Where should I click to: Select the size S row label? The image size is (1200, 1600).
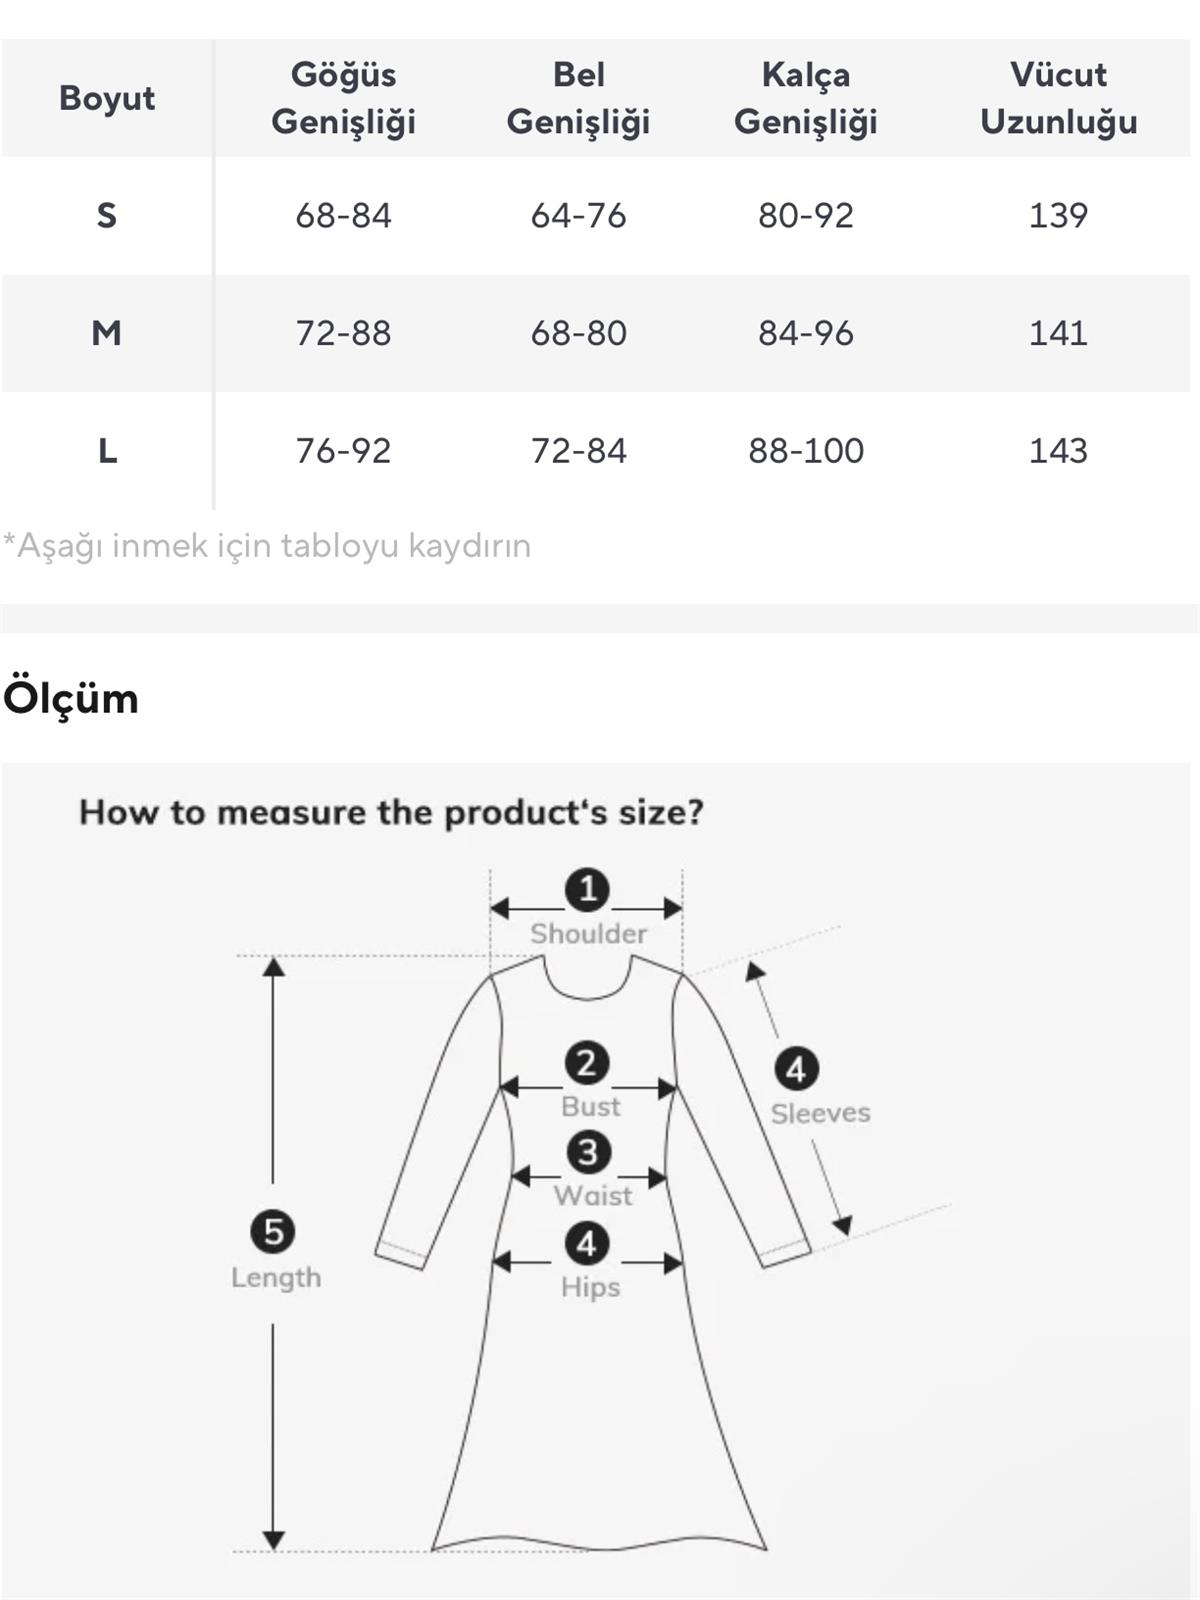107,215
